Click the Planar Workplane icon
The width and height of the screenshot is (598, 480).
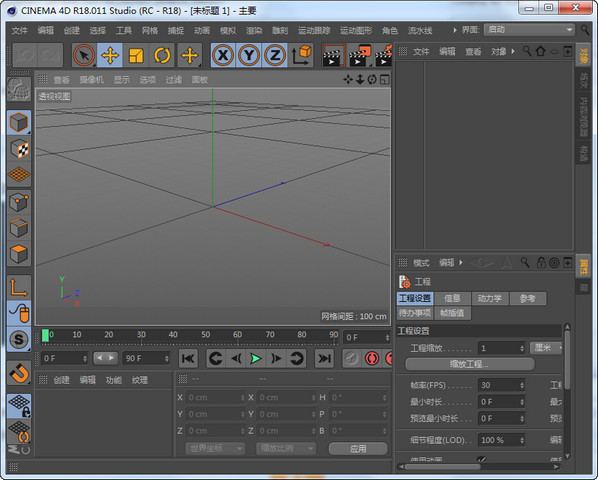19,431
